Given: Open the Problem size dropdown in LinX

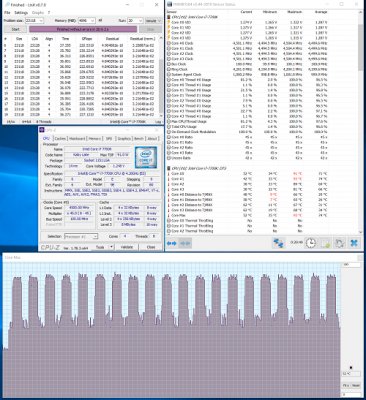Looking at the screenshot, I should (34, 21).
